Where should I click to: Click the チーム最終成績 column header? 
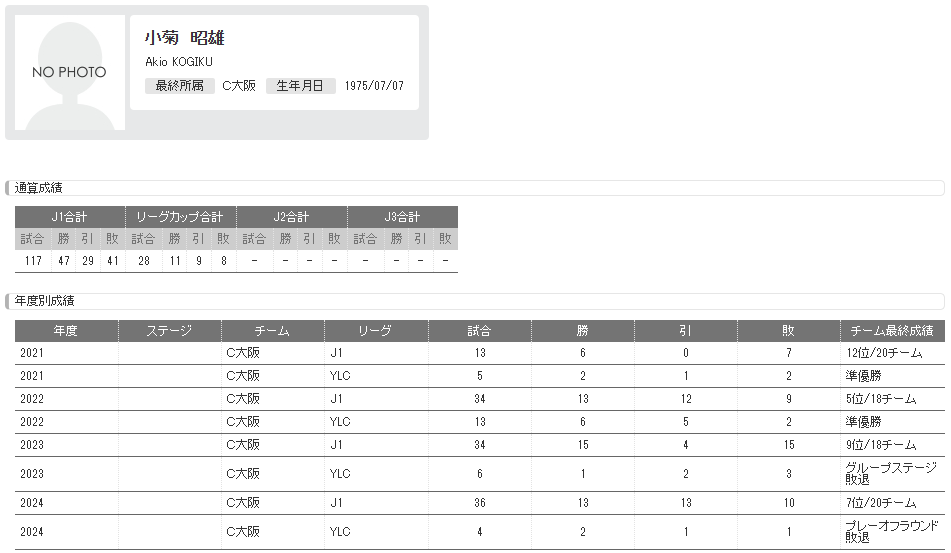[x=892, y=331]
